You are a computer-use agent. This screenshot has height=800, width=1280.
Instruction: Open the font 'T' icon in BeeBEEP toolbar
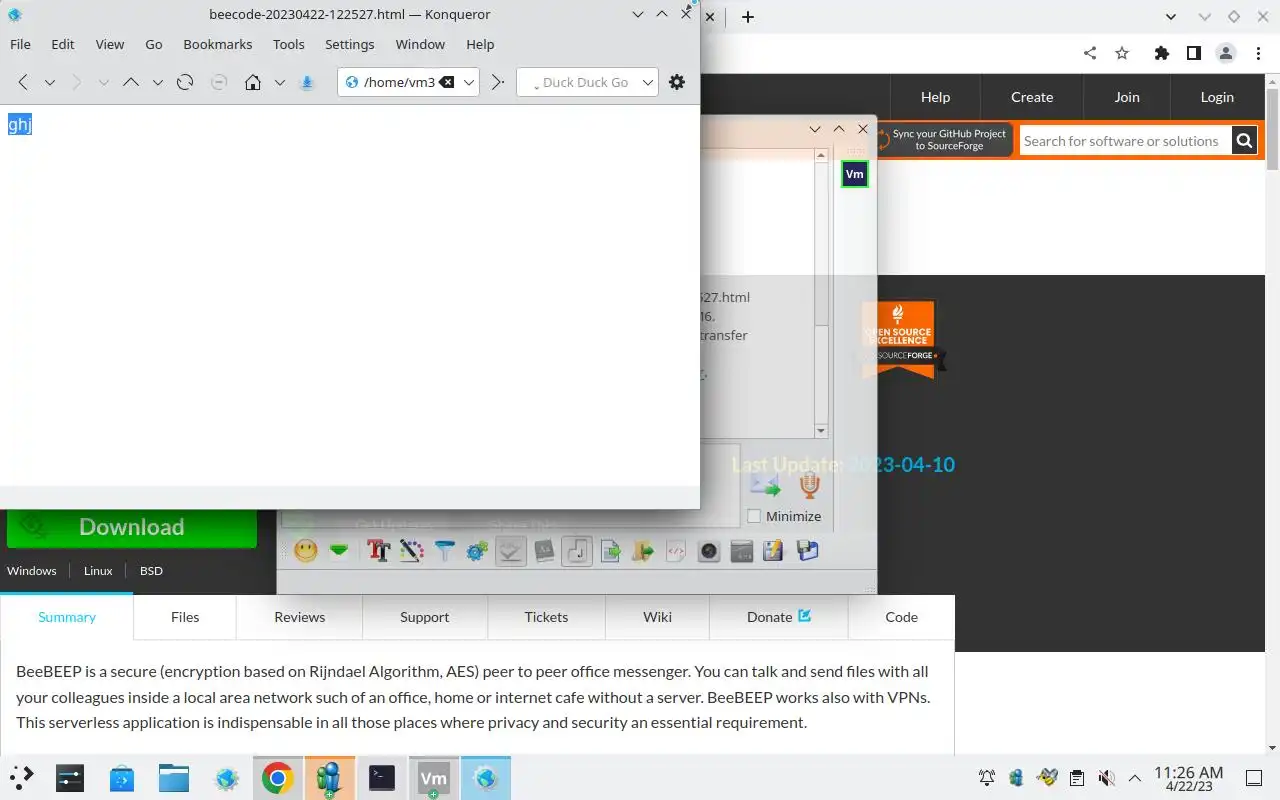[378, 550]
